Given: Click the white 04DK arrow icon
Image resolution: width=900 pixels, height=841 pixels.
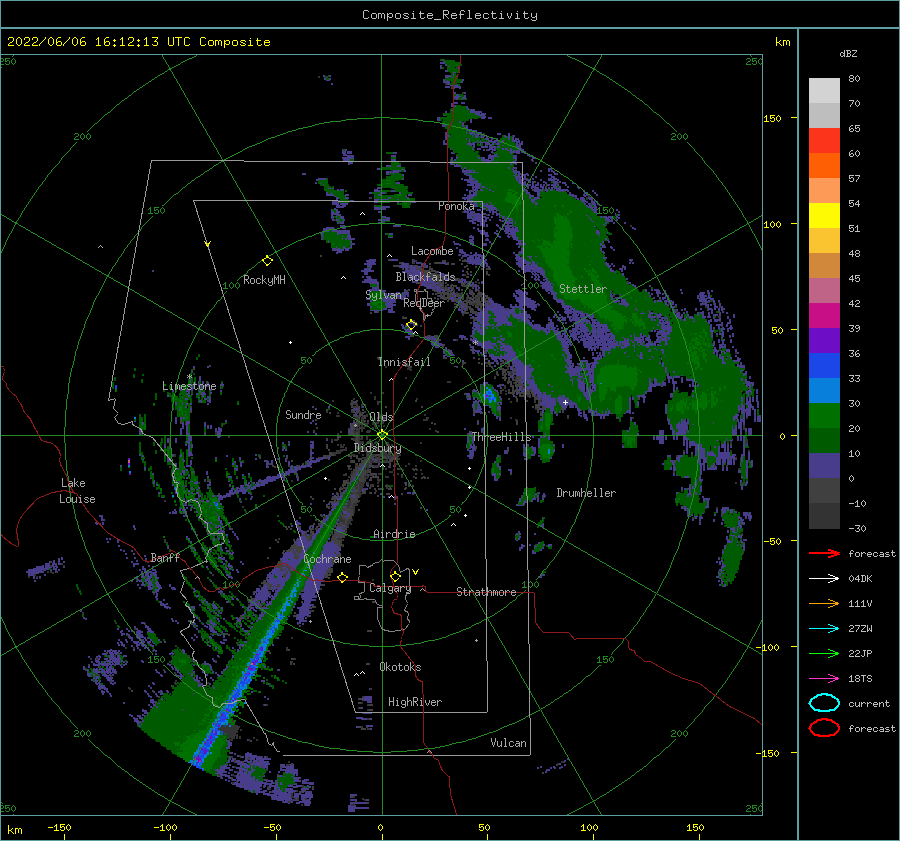Looking at the screenshot, I should (x=824, y=579).
